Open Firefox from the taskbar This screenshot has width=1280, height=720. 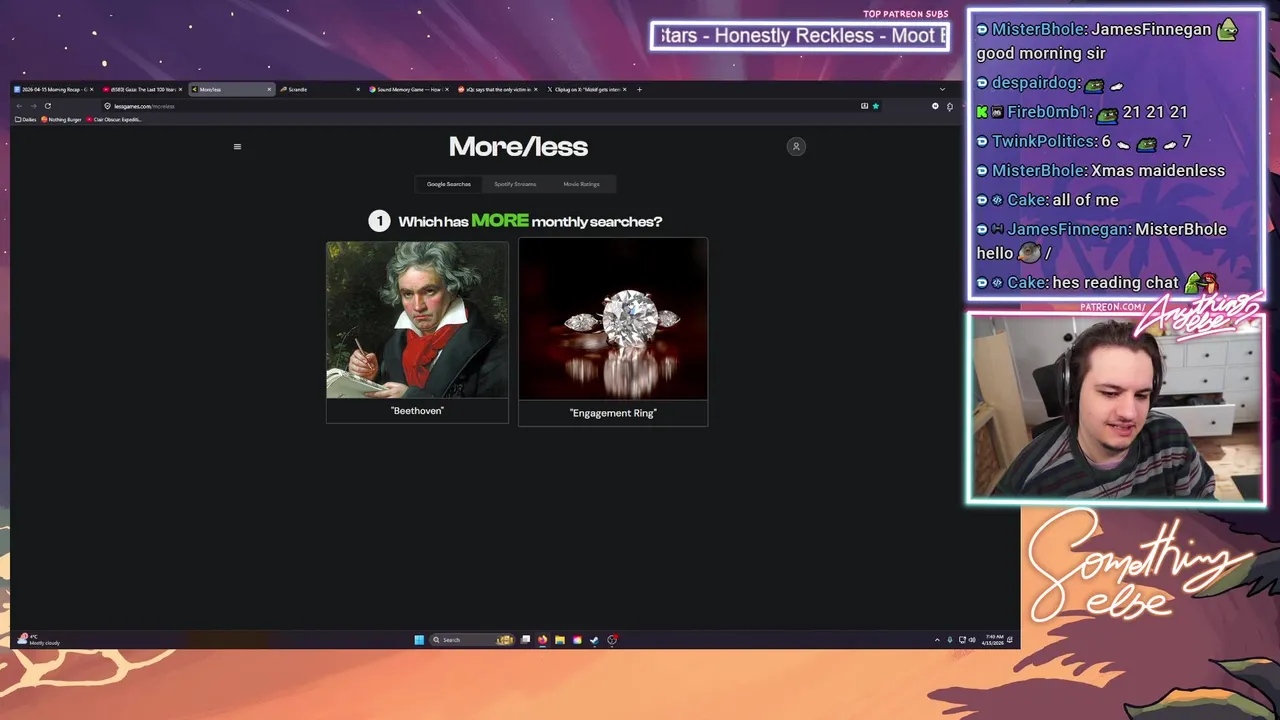pos(543,640)
